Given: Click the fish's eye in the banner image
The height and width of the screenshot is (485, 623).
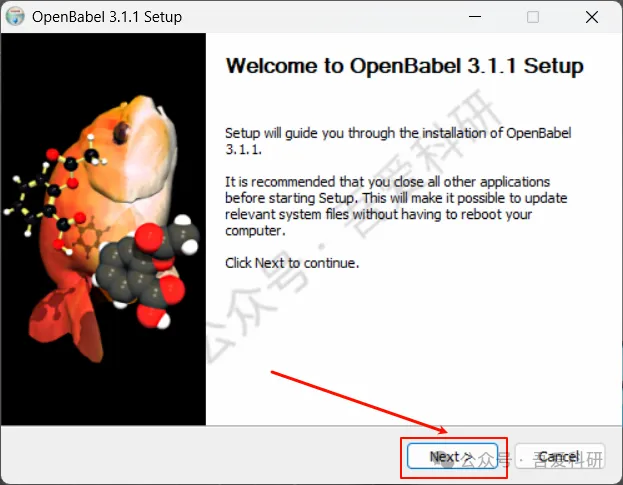Looking at the screenshot, I should pyautogui.click(x=121, y=132).
